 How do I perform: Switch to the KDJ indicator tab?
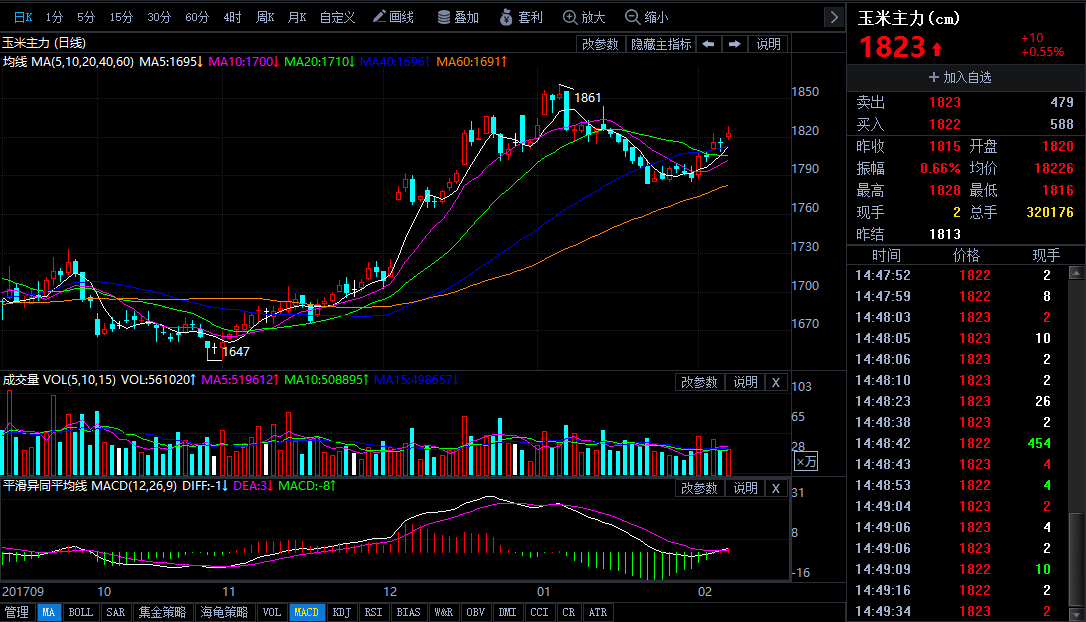click(x=341, y=612)
